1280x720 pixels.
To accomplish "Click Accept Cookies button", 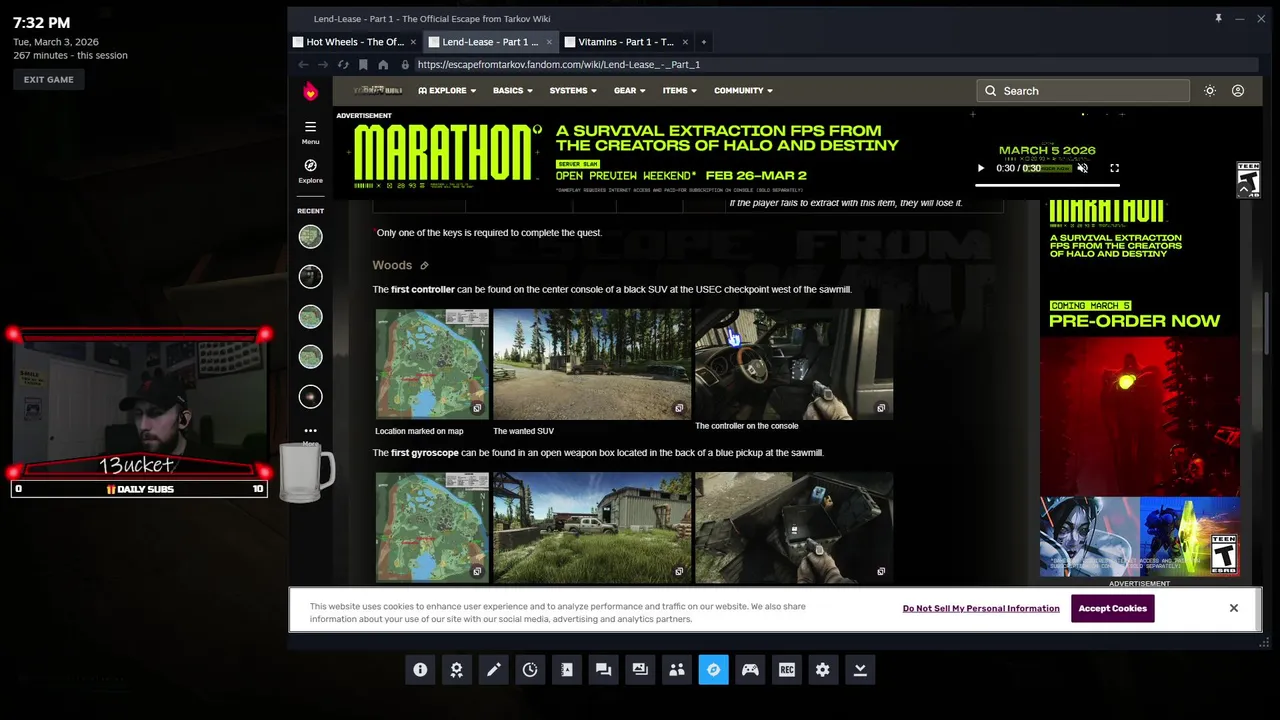I will [x=1112, y=608].
